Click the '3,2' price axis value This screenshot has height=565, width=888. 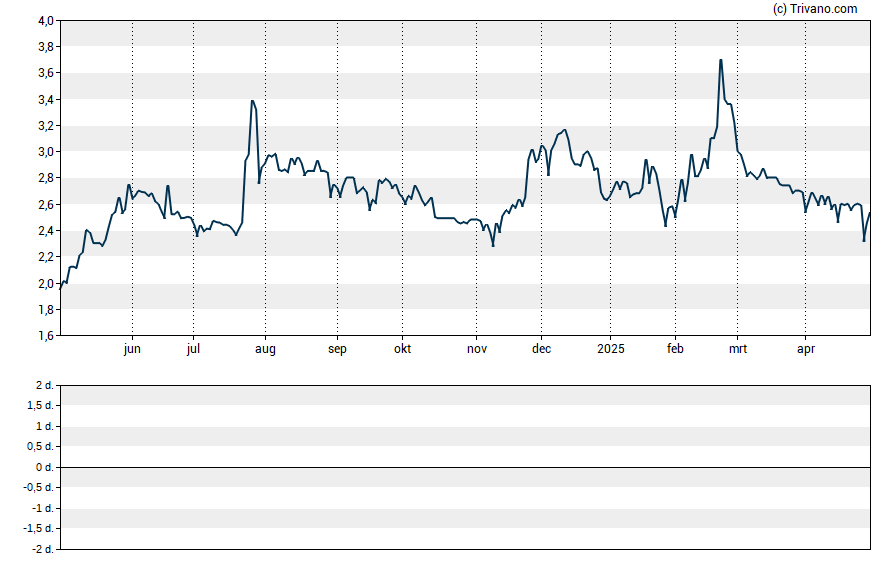click(x=46, y=126)
